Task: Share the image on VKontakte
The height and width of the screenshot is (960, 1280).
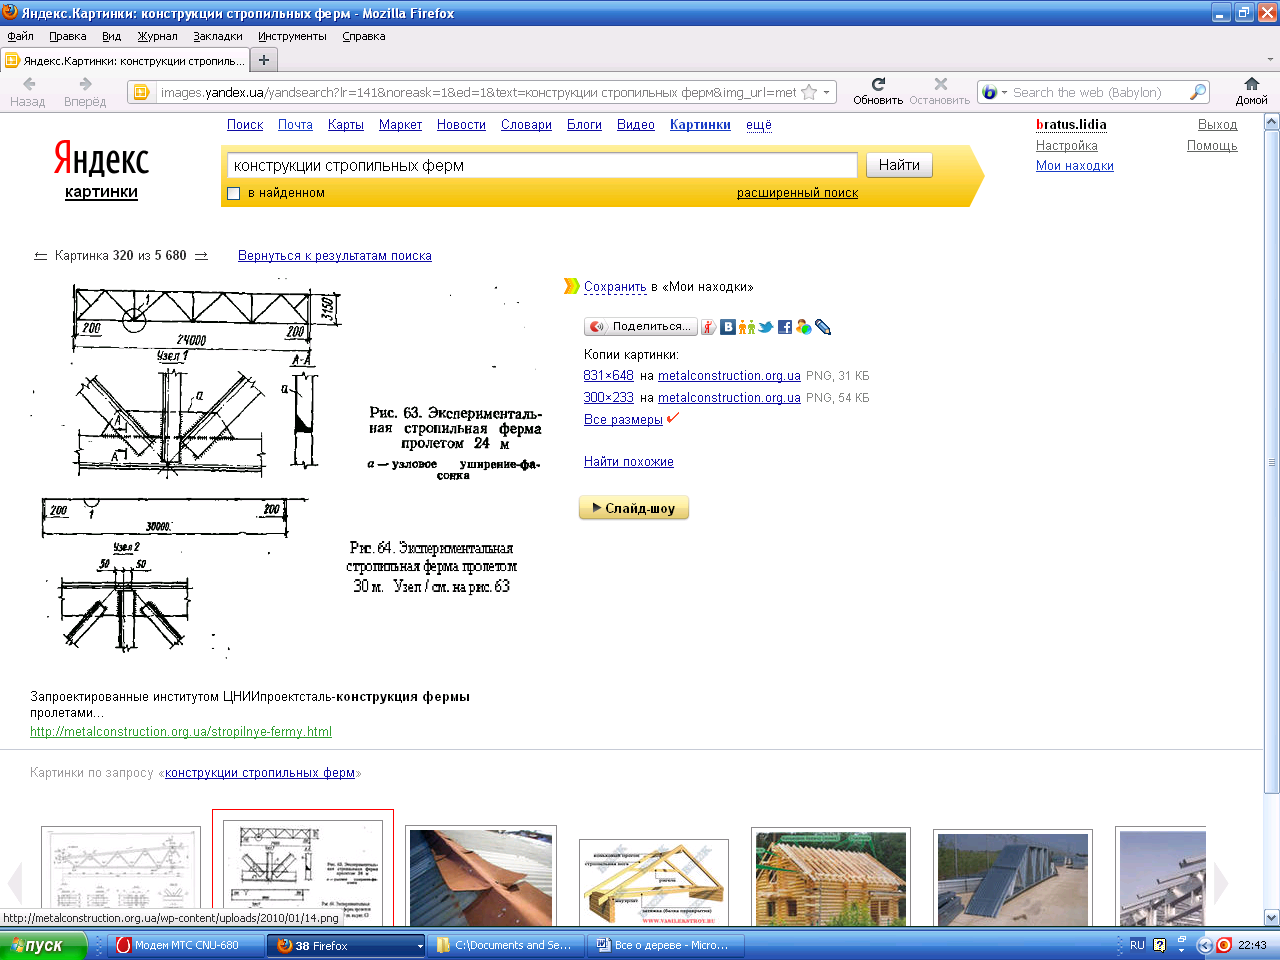Action: (x=728, y=327)
